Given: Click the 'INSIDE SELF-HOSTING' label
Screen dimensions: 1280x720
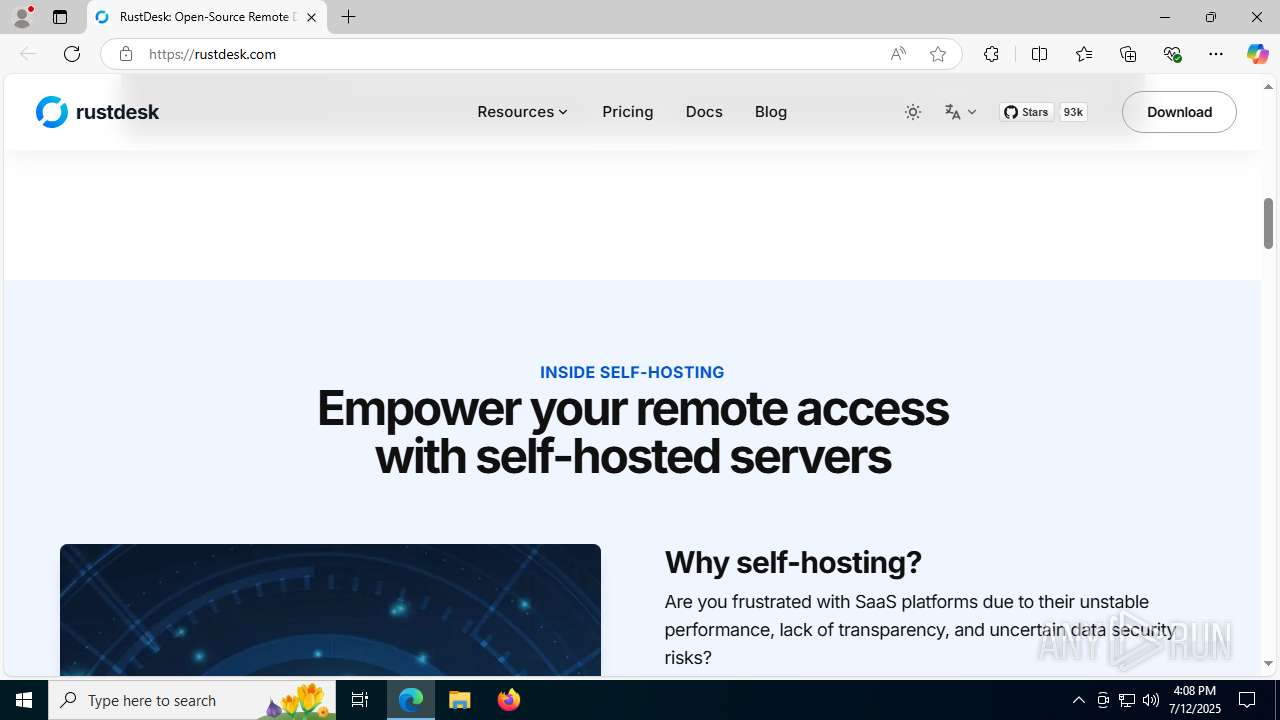Looking at the screenshot, I should (632, 372).
